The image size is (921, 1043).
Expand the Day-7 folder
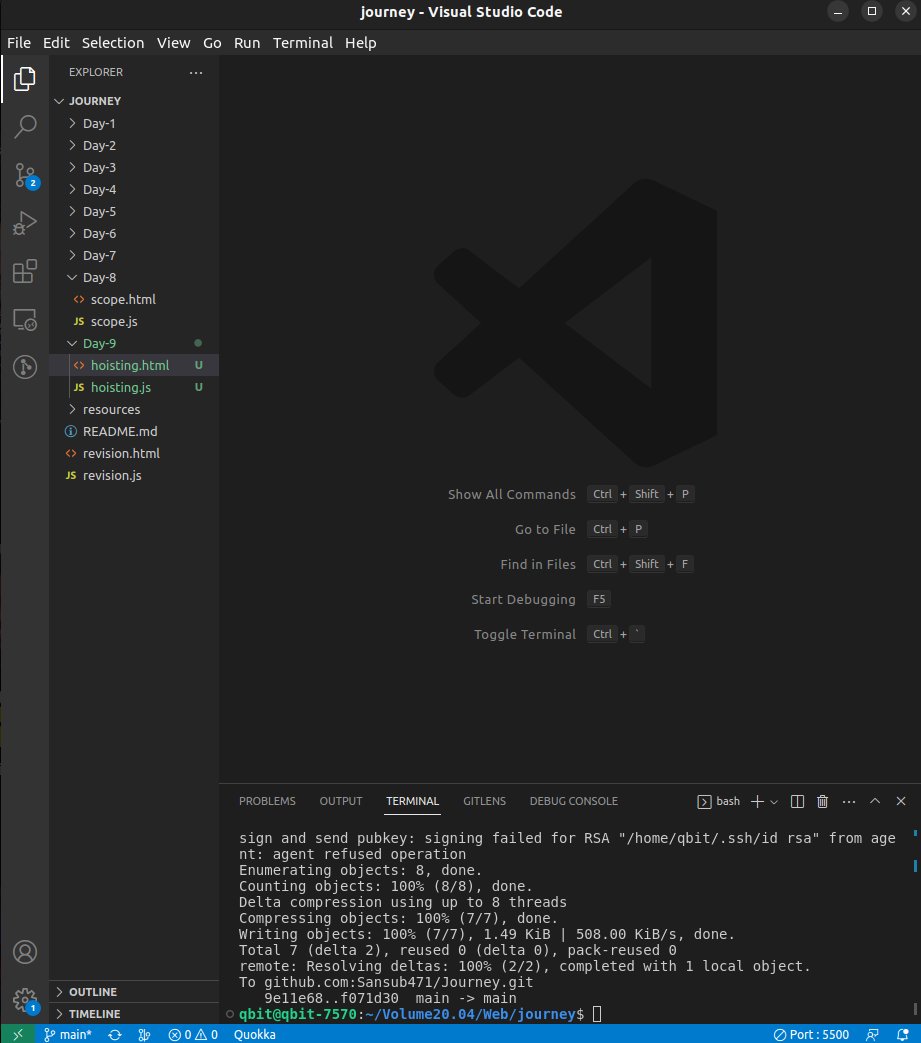[134, 255]
